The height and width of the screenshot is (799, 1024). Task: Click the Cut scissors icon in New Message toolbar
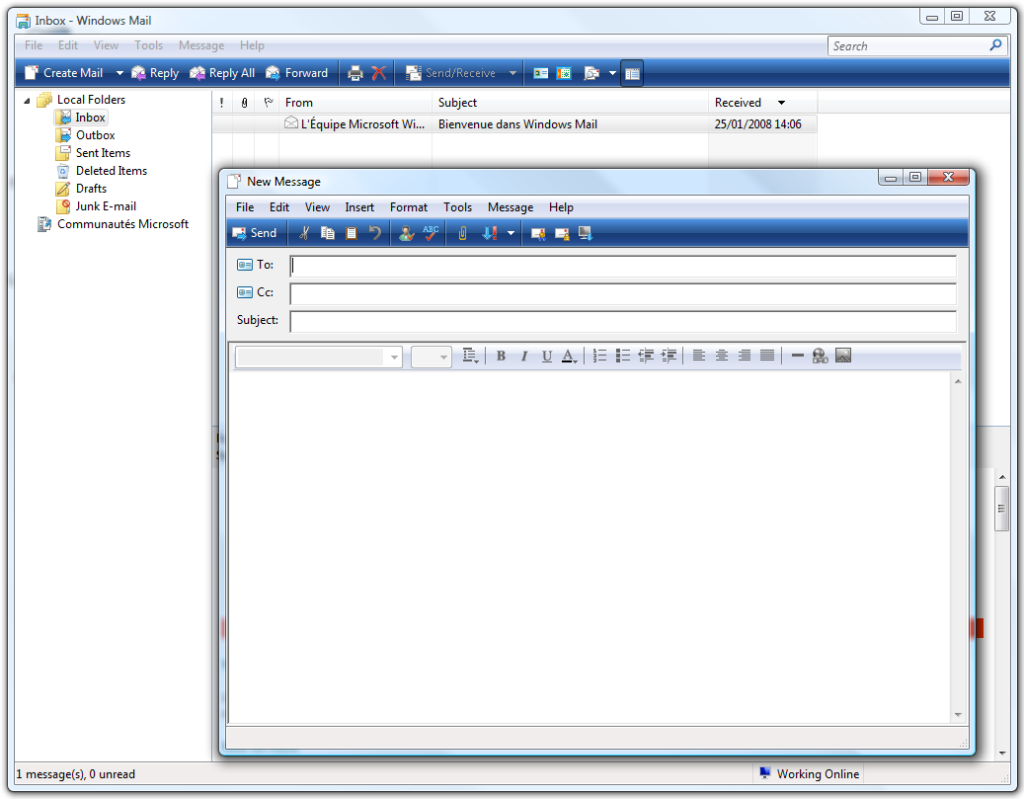(304, 233)
